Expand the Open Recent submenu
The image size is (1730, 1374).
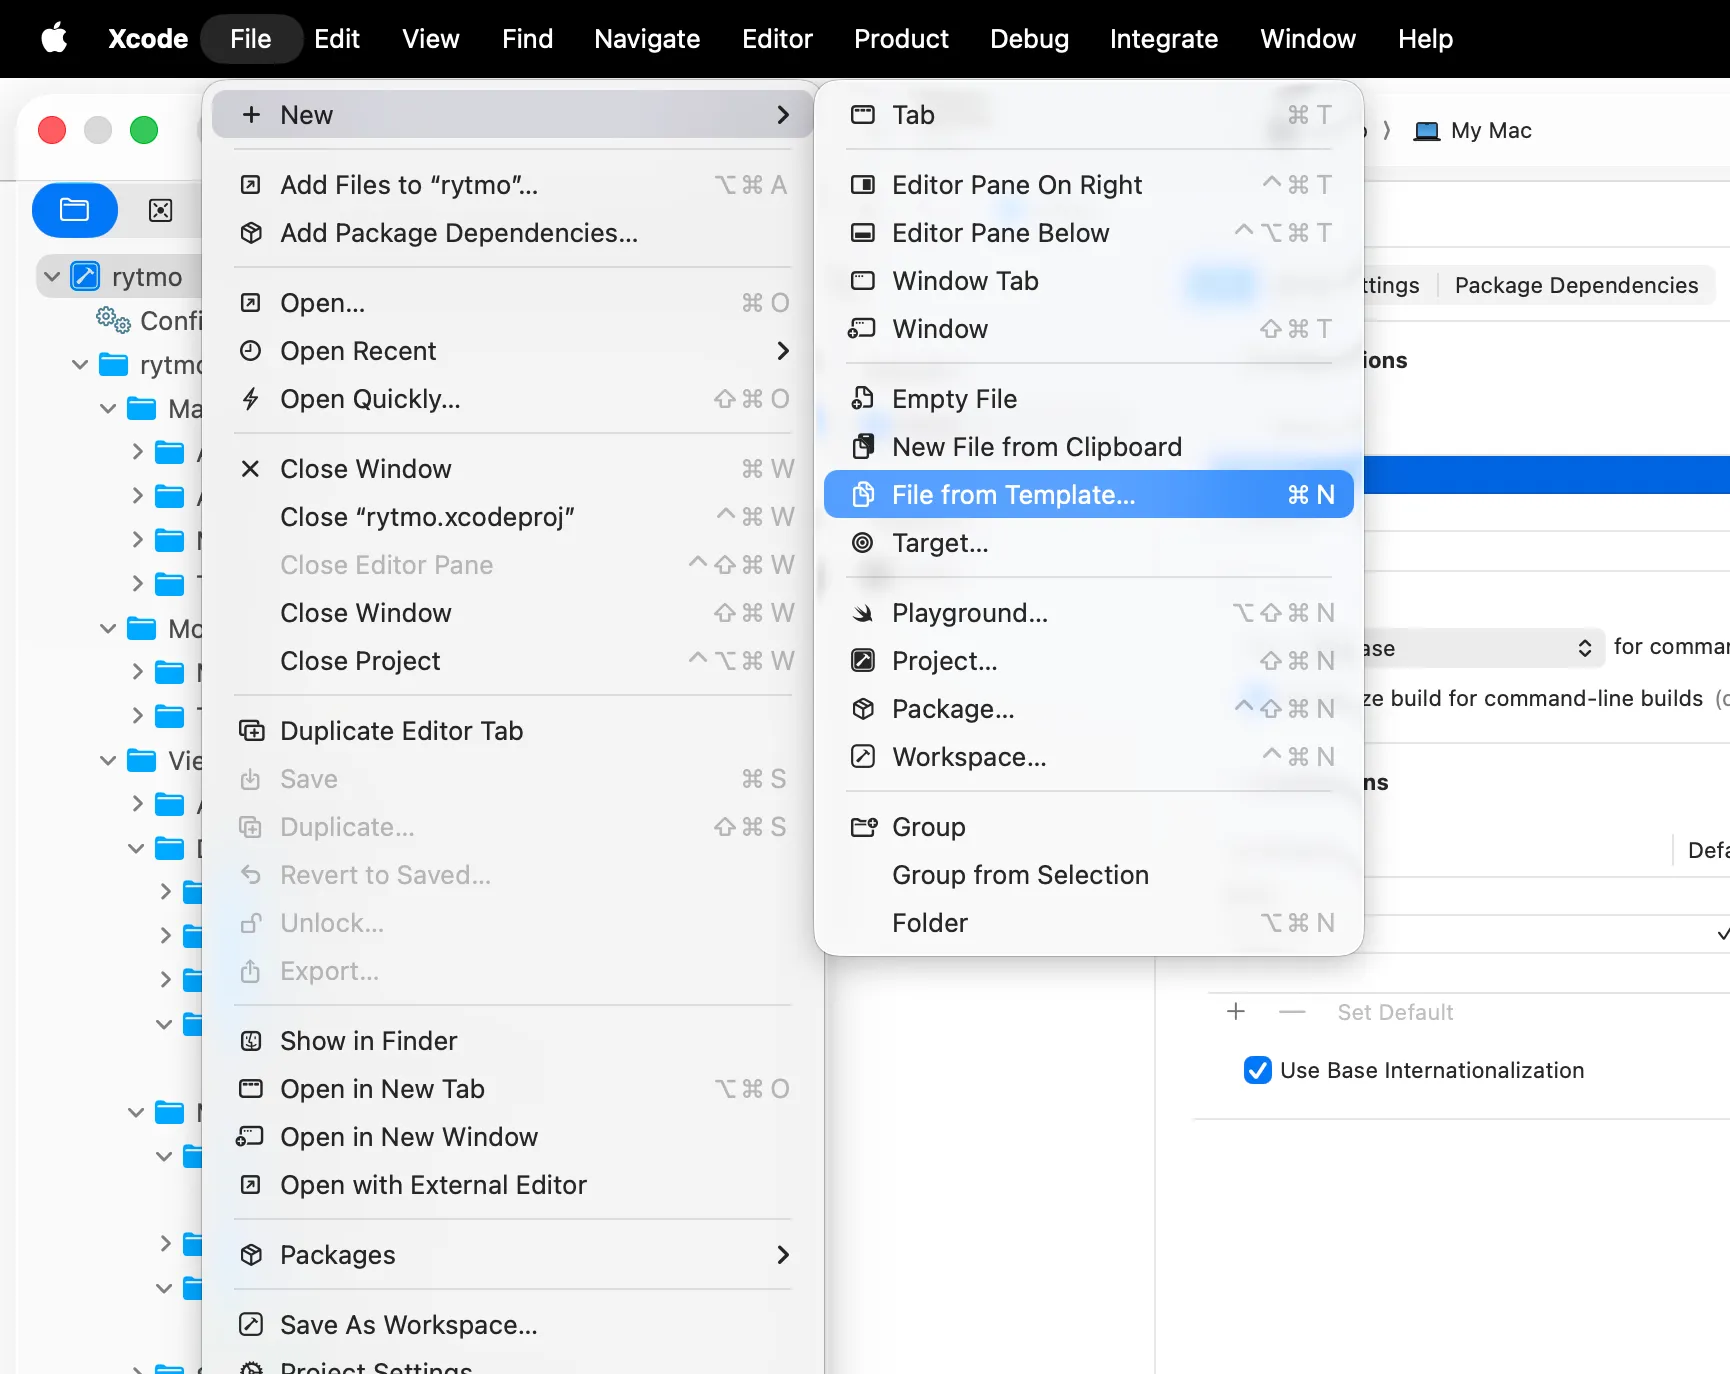pos(782,351)
